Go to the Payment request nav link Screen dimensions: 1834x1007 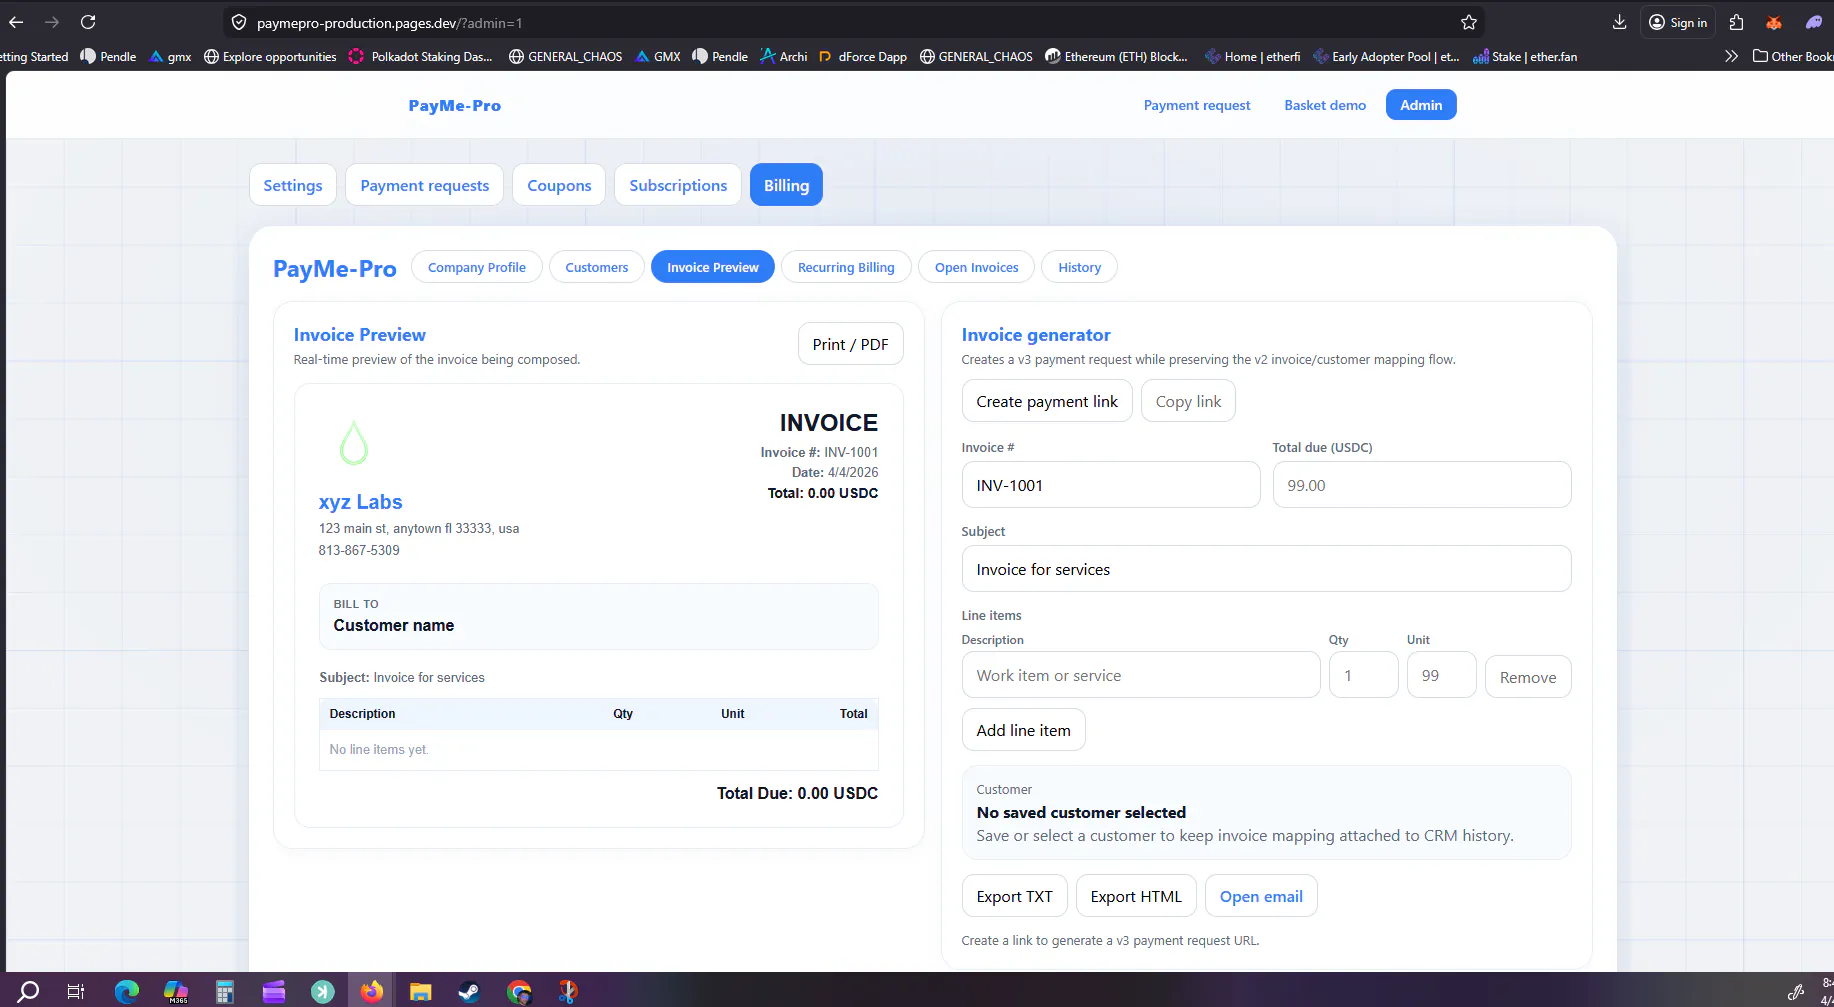[x=1197, y=105]
